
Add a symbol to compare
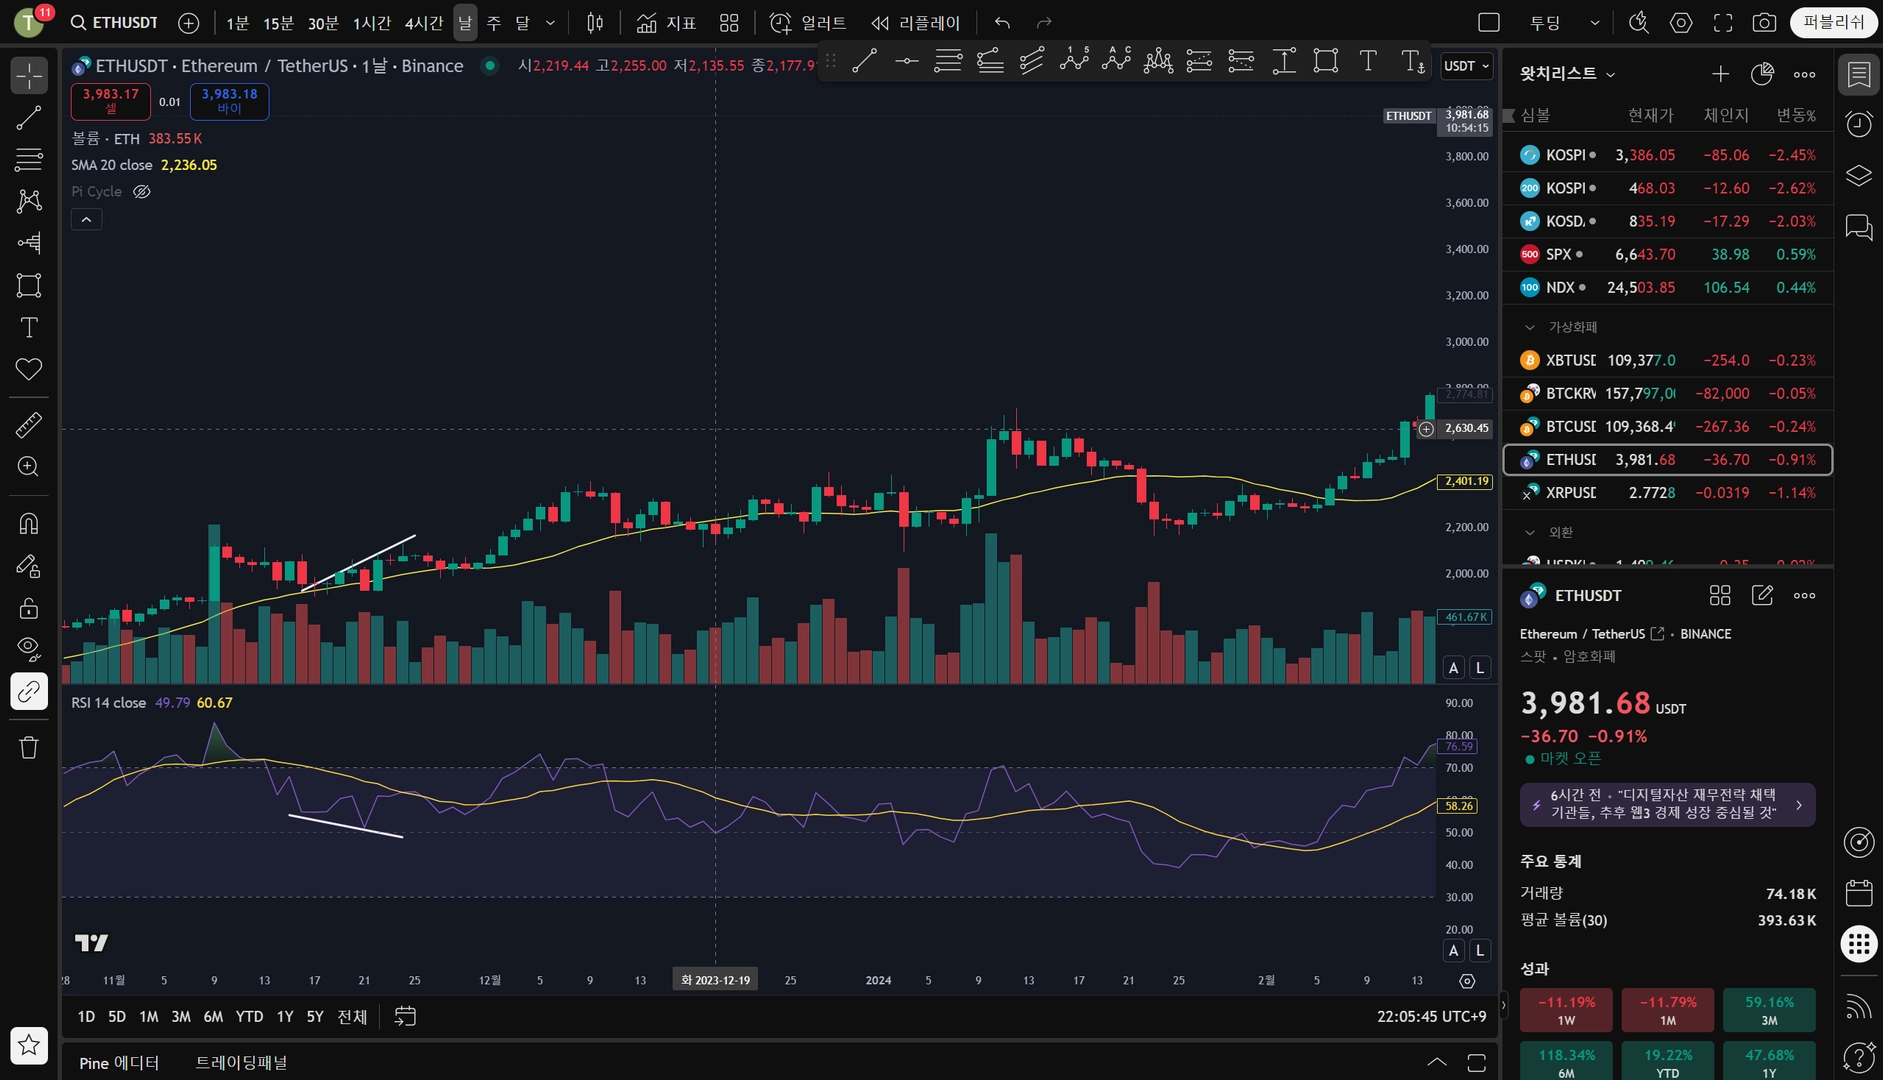pyautogui.click(x=188, y=22)
